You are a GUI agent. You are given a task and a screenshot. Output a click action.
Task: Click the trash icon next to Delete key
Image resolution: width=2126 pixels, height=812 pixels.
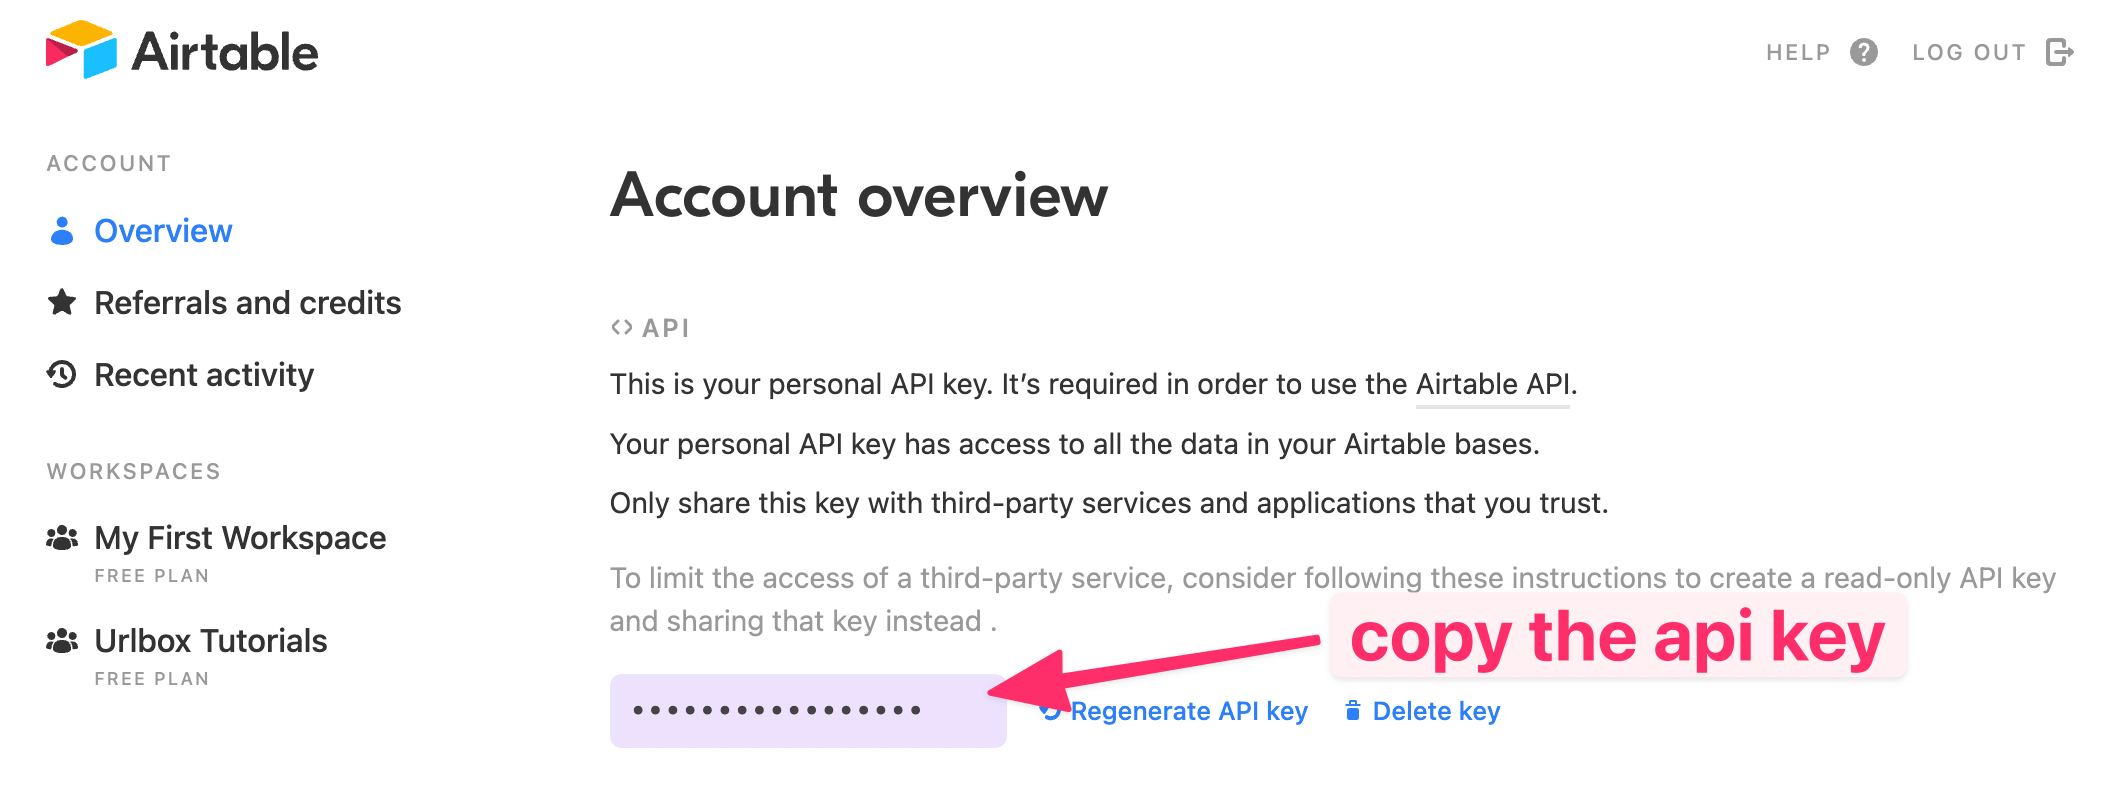coord(1352,712)
